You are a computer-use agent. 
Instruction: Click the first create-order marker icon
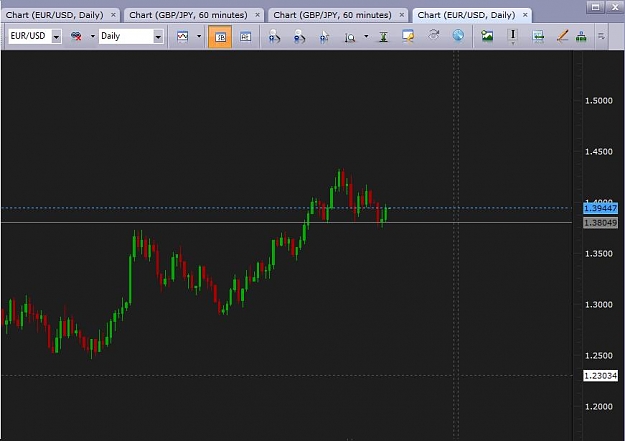coord(274,36)
